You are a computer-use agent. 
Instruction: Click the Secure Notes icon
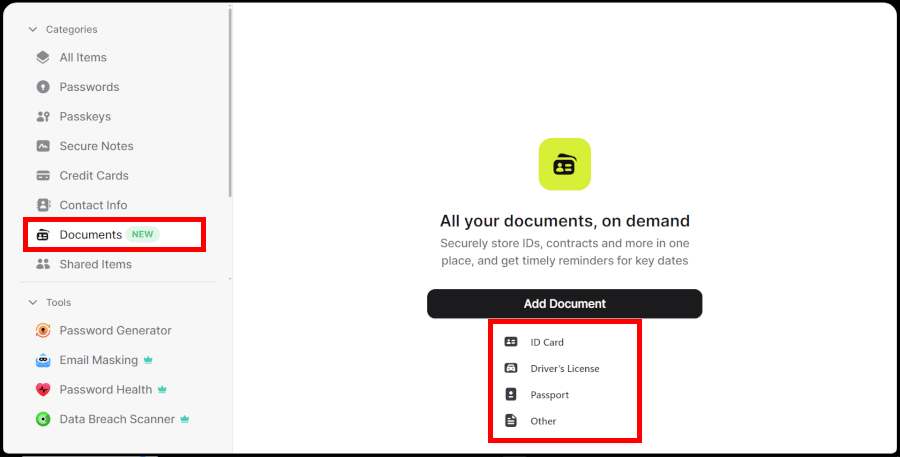pyautogui.click(x=43, y=146)
